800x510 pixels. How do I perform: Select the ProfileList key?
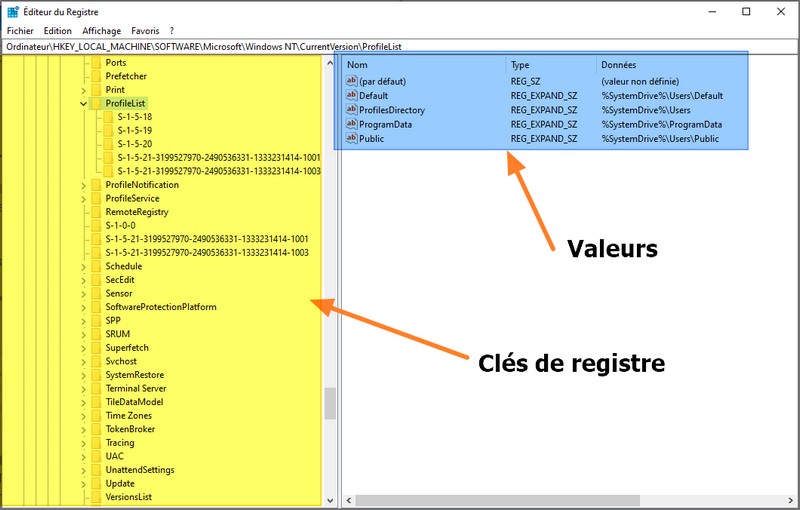125,104
